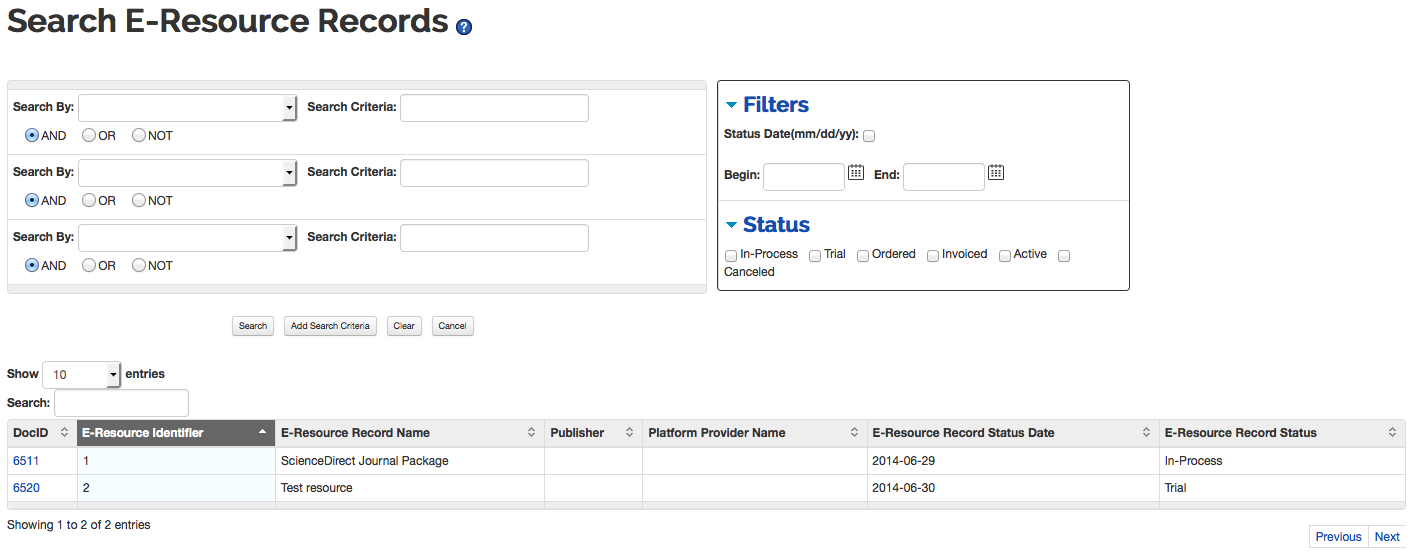
Task: Collapse the Status section
Action: coord(731,225)
